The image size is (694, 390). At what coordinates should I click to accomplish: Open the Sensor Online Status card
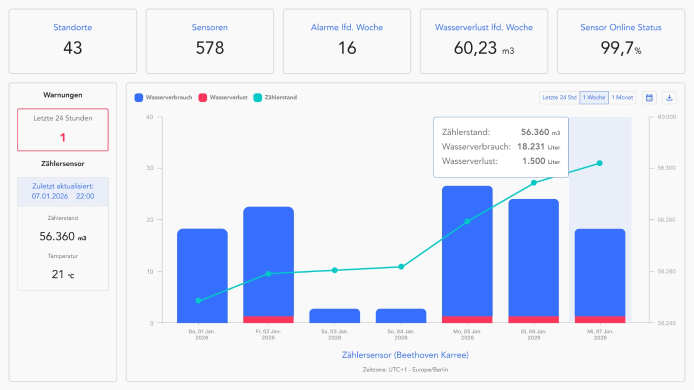(621, 41)
